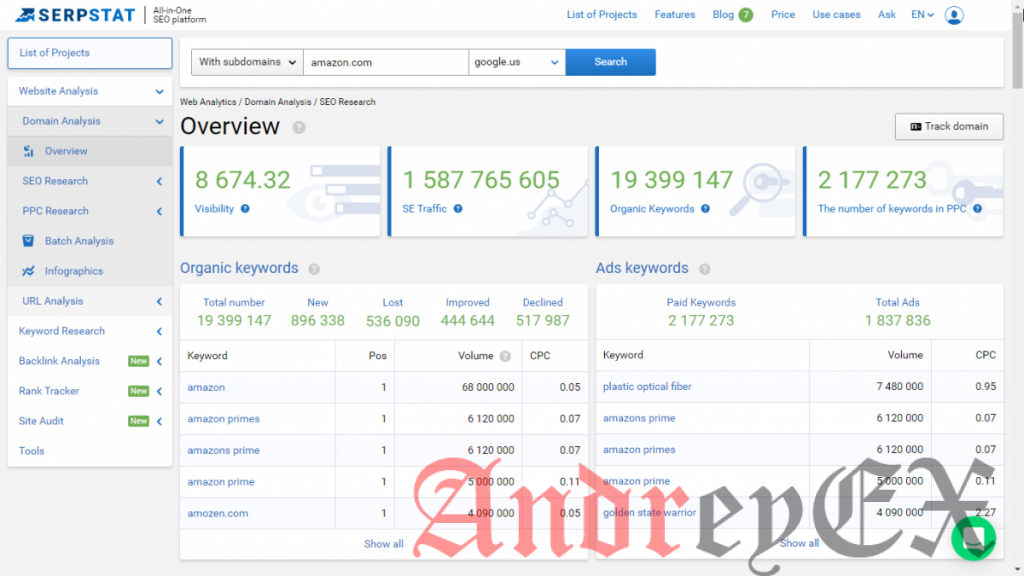Click Show all under organic keywords
This screenshot has width=1024, height=576.
pos(383,544)
